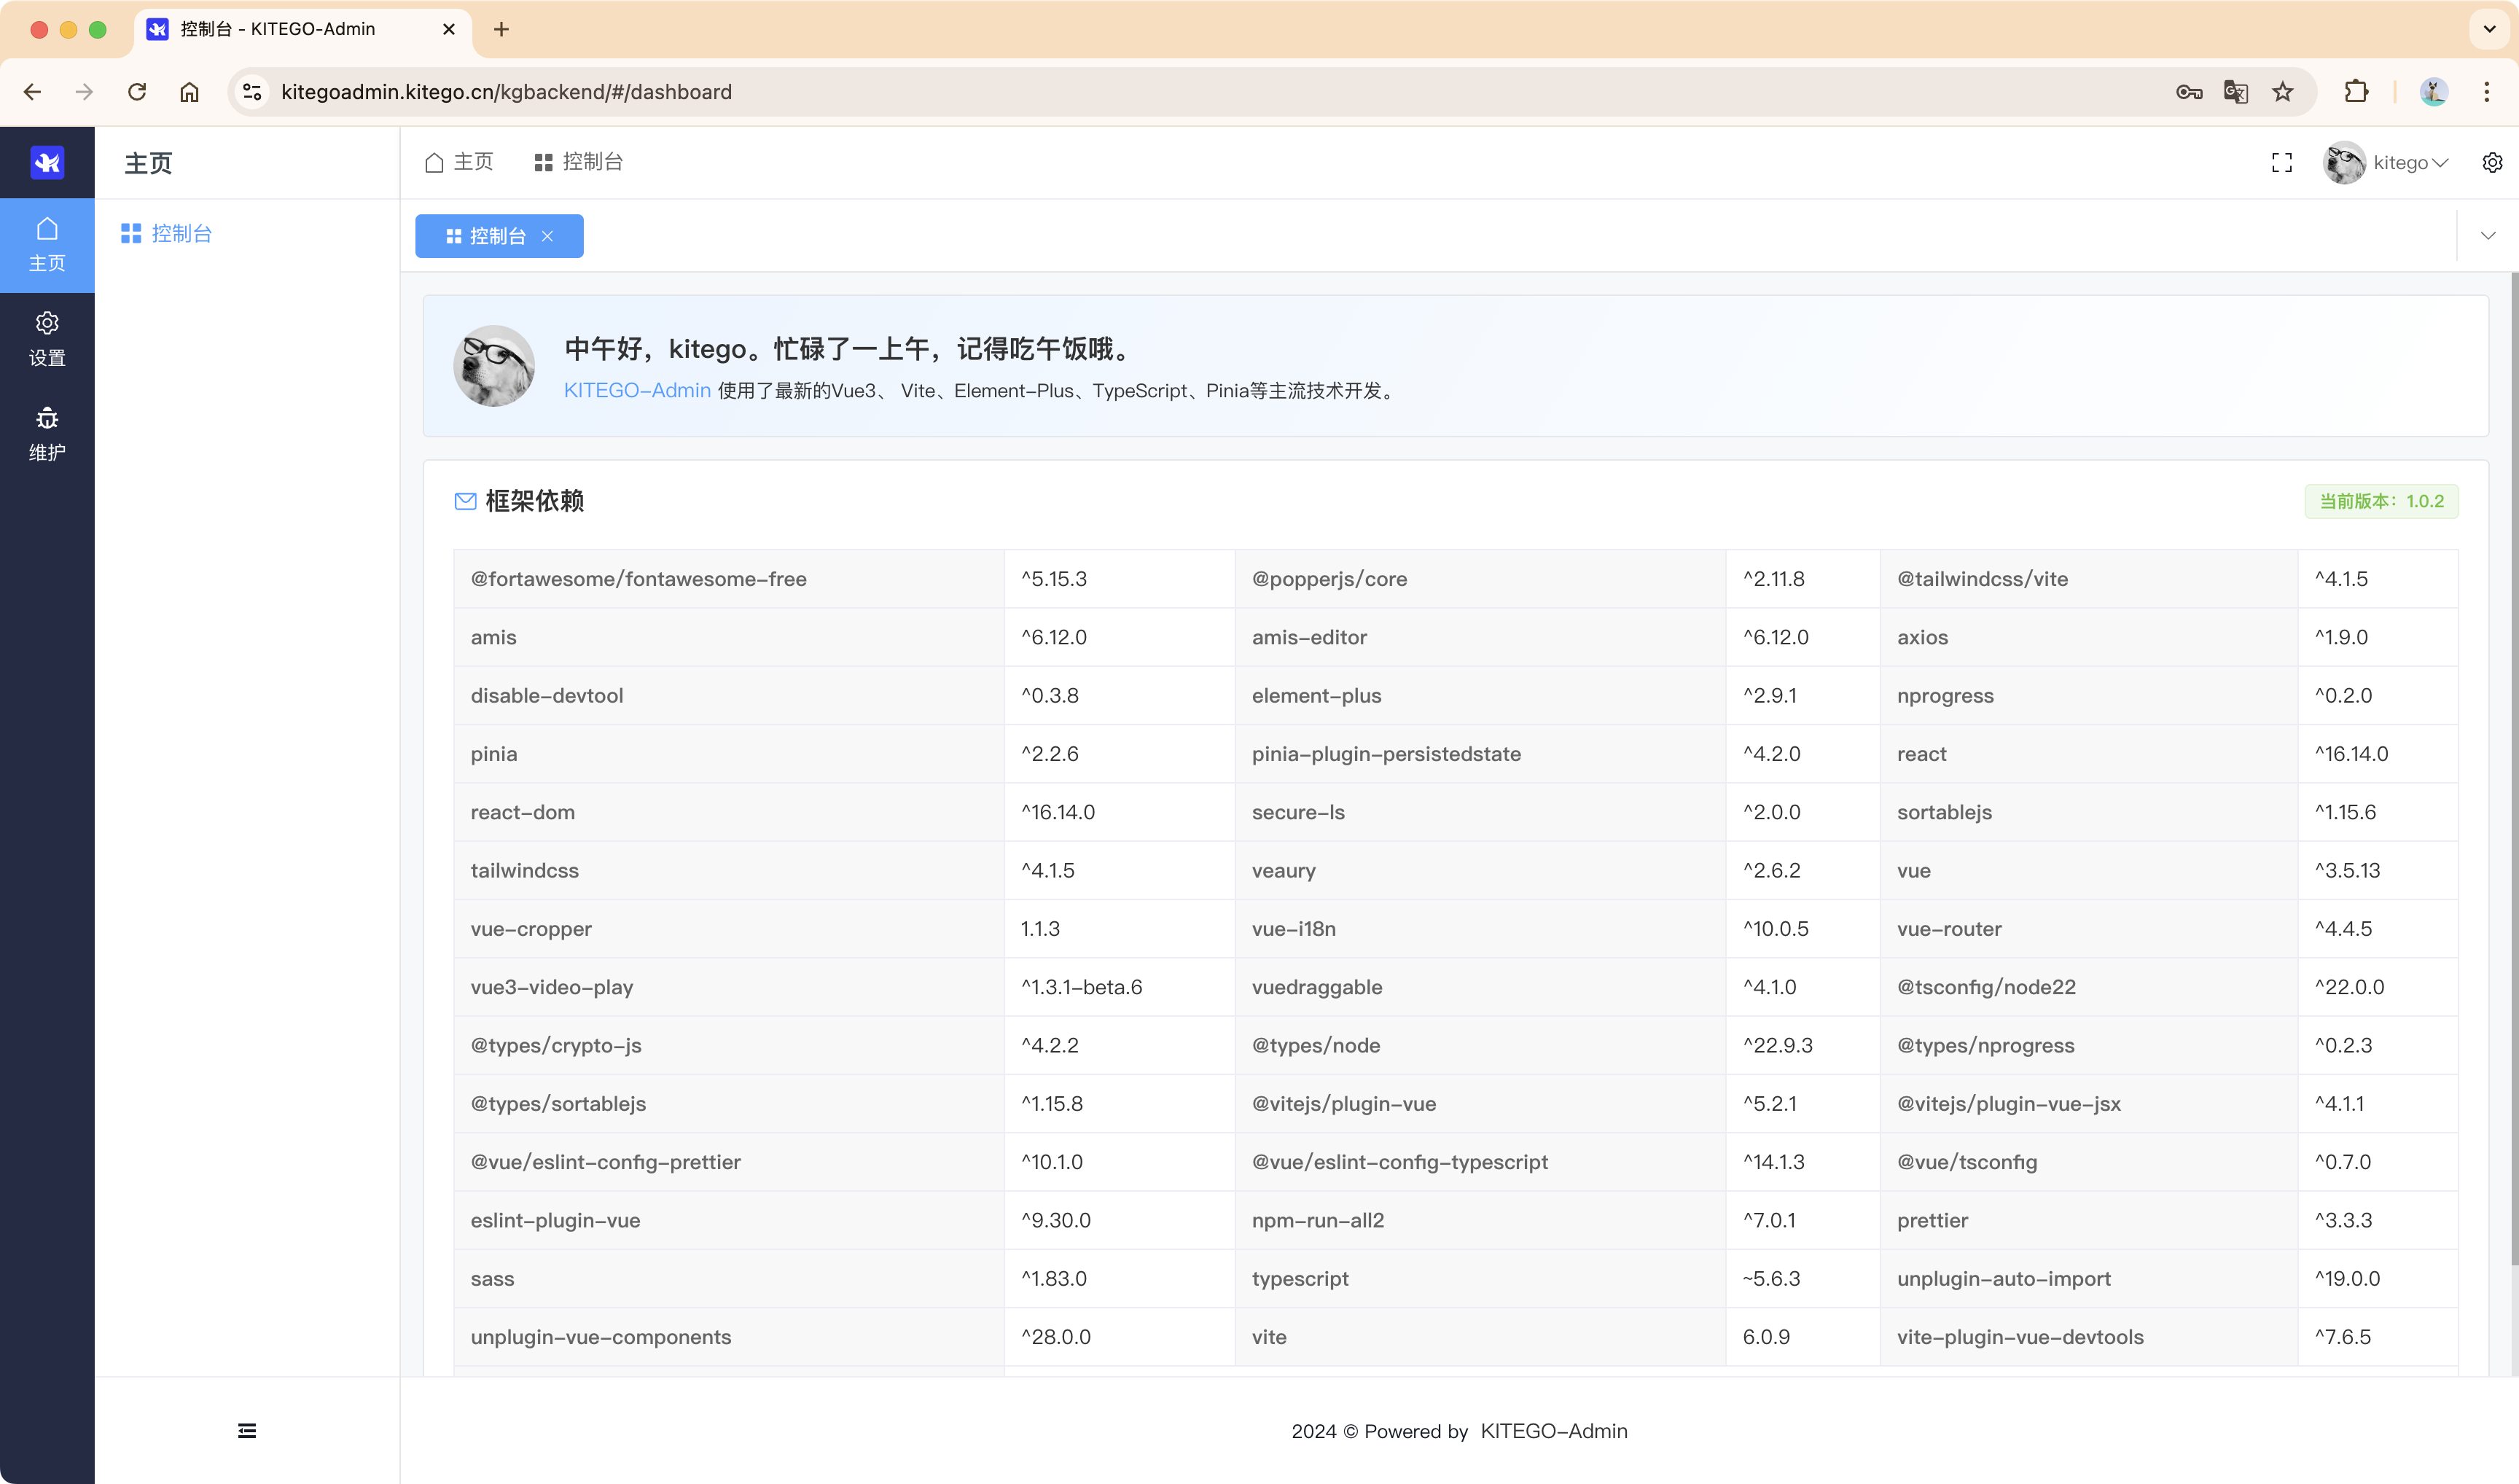Click the @types/nprogress table cell
The image size is (2519, 1484).
(x=2088, y=1045)
